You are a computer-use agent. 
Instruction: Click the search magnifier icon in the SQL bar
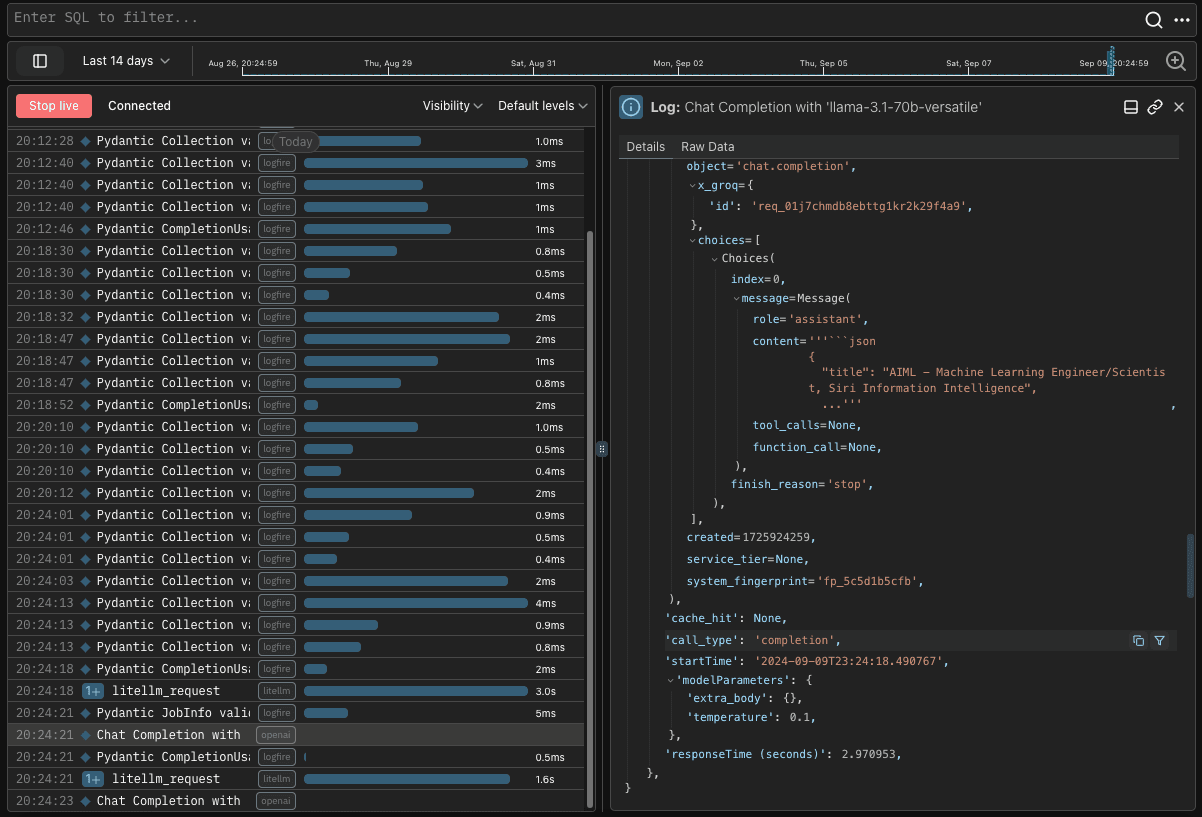(x=1154, y=20)
